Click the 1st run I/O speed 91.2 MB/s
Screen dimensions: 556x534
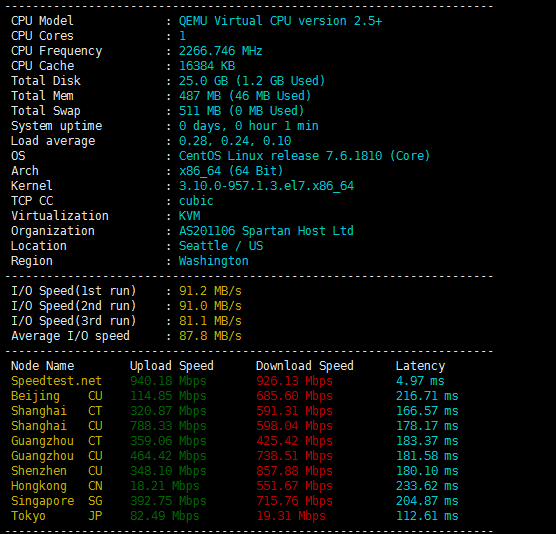210,291
